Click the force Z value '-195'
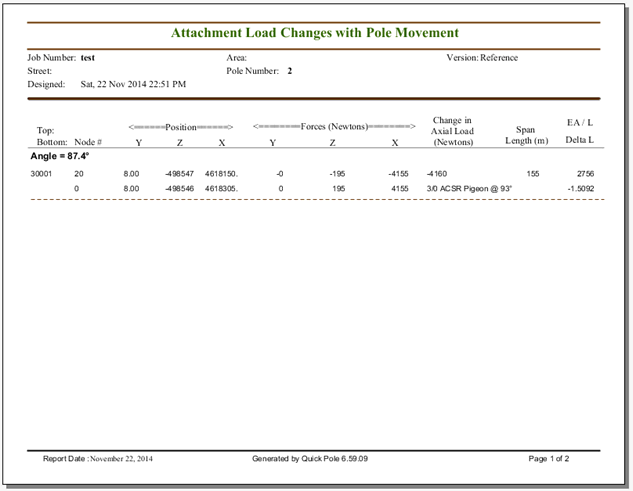633x491 pixels. [337, 174]
